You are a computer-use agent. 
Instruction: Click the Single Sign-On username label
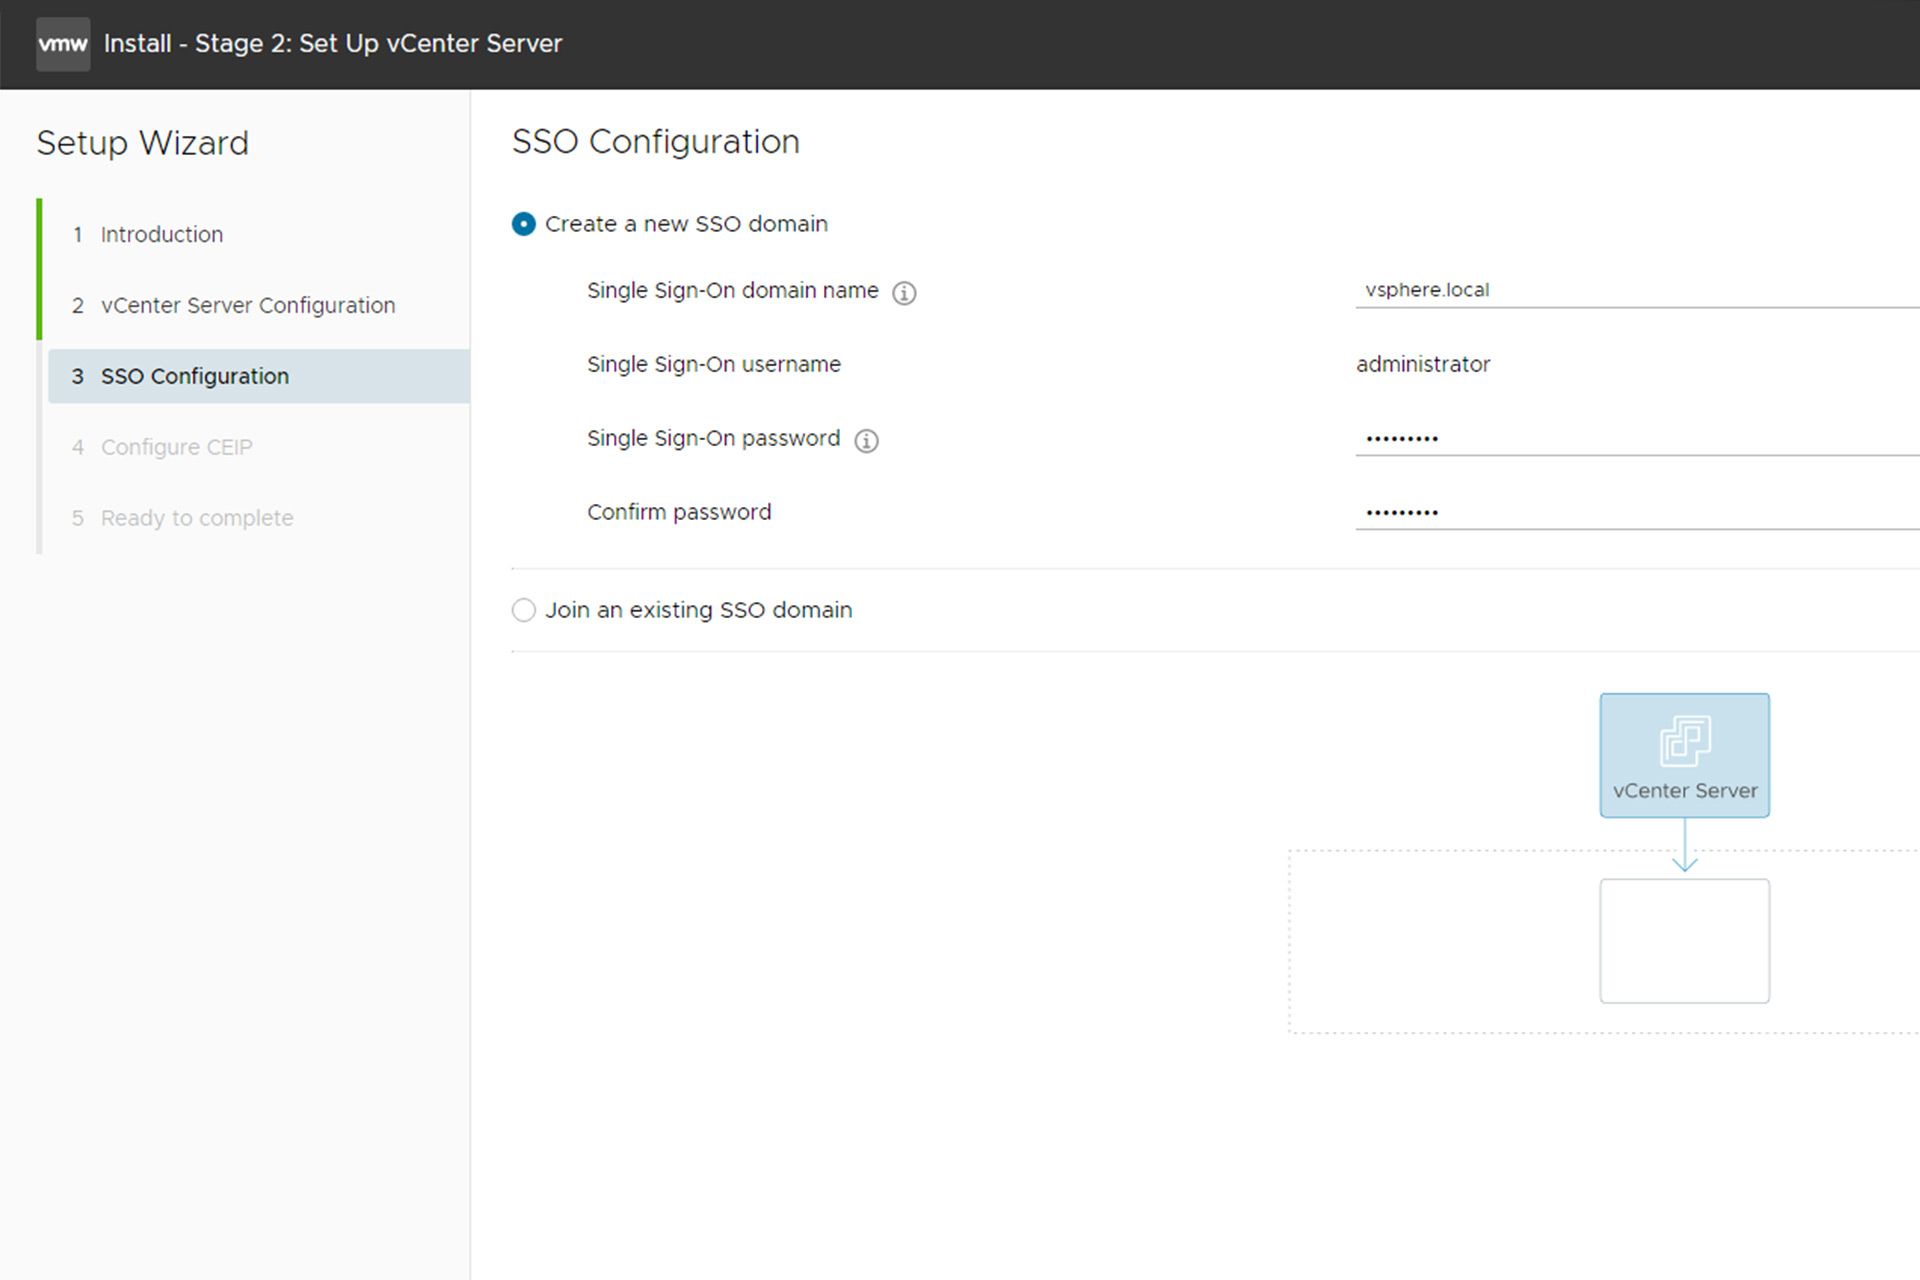click(714, 364)
